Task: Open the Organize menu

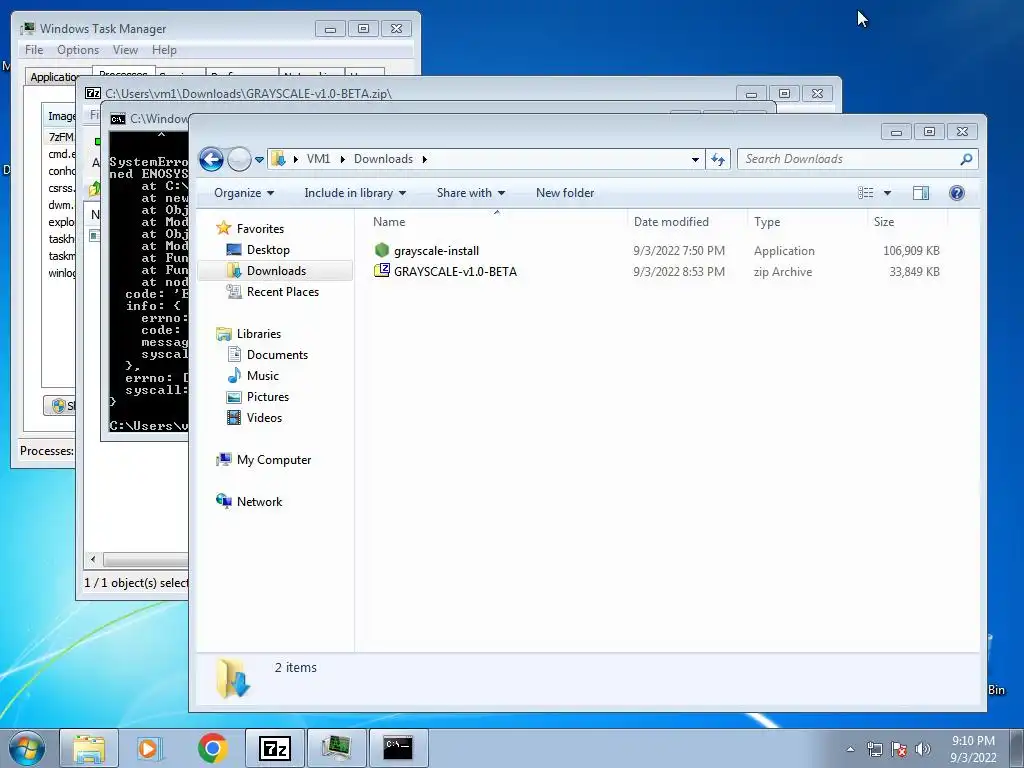Action: click(x=244, y=193)
